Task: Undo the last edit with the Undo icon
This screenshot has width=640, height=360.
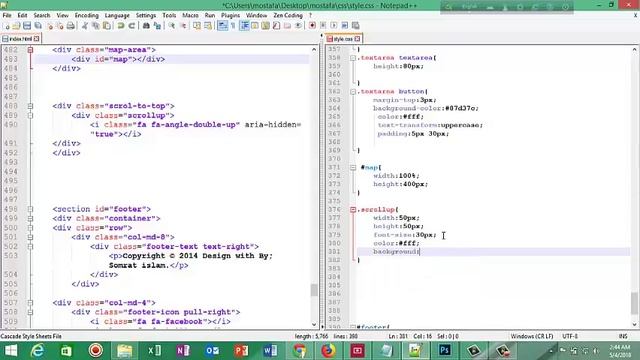Action: pos(121,26)
